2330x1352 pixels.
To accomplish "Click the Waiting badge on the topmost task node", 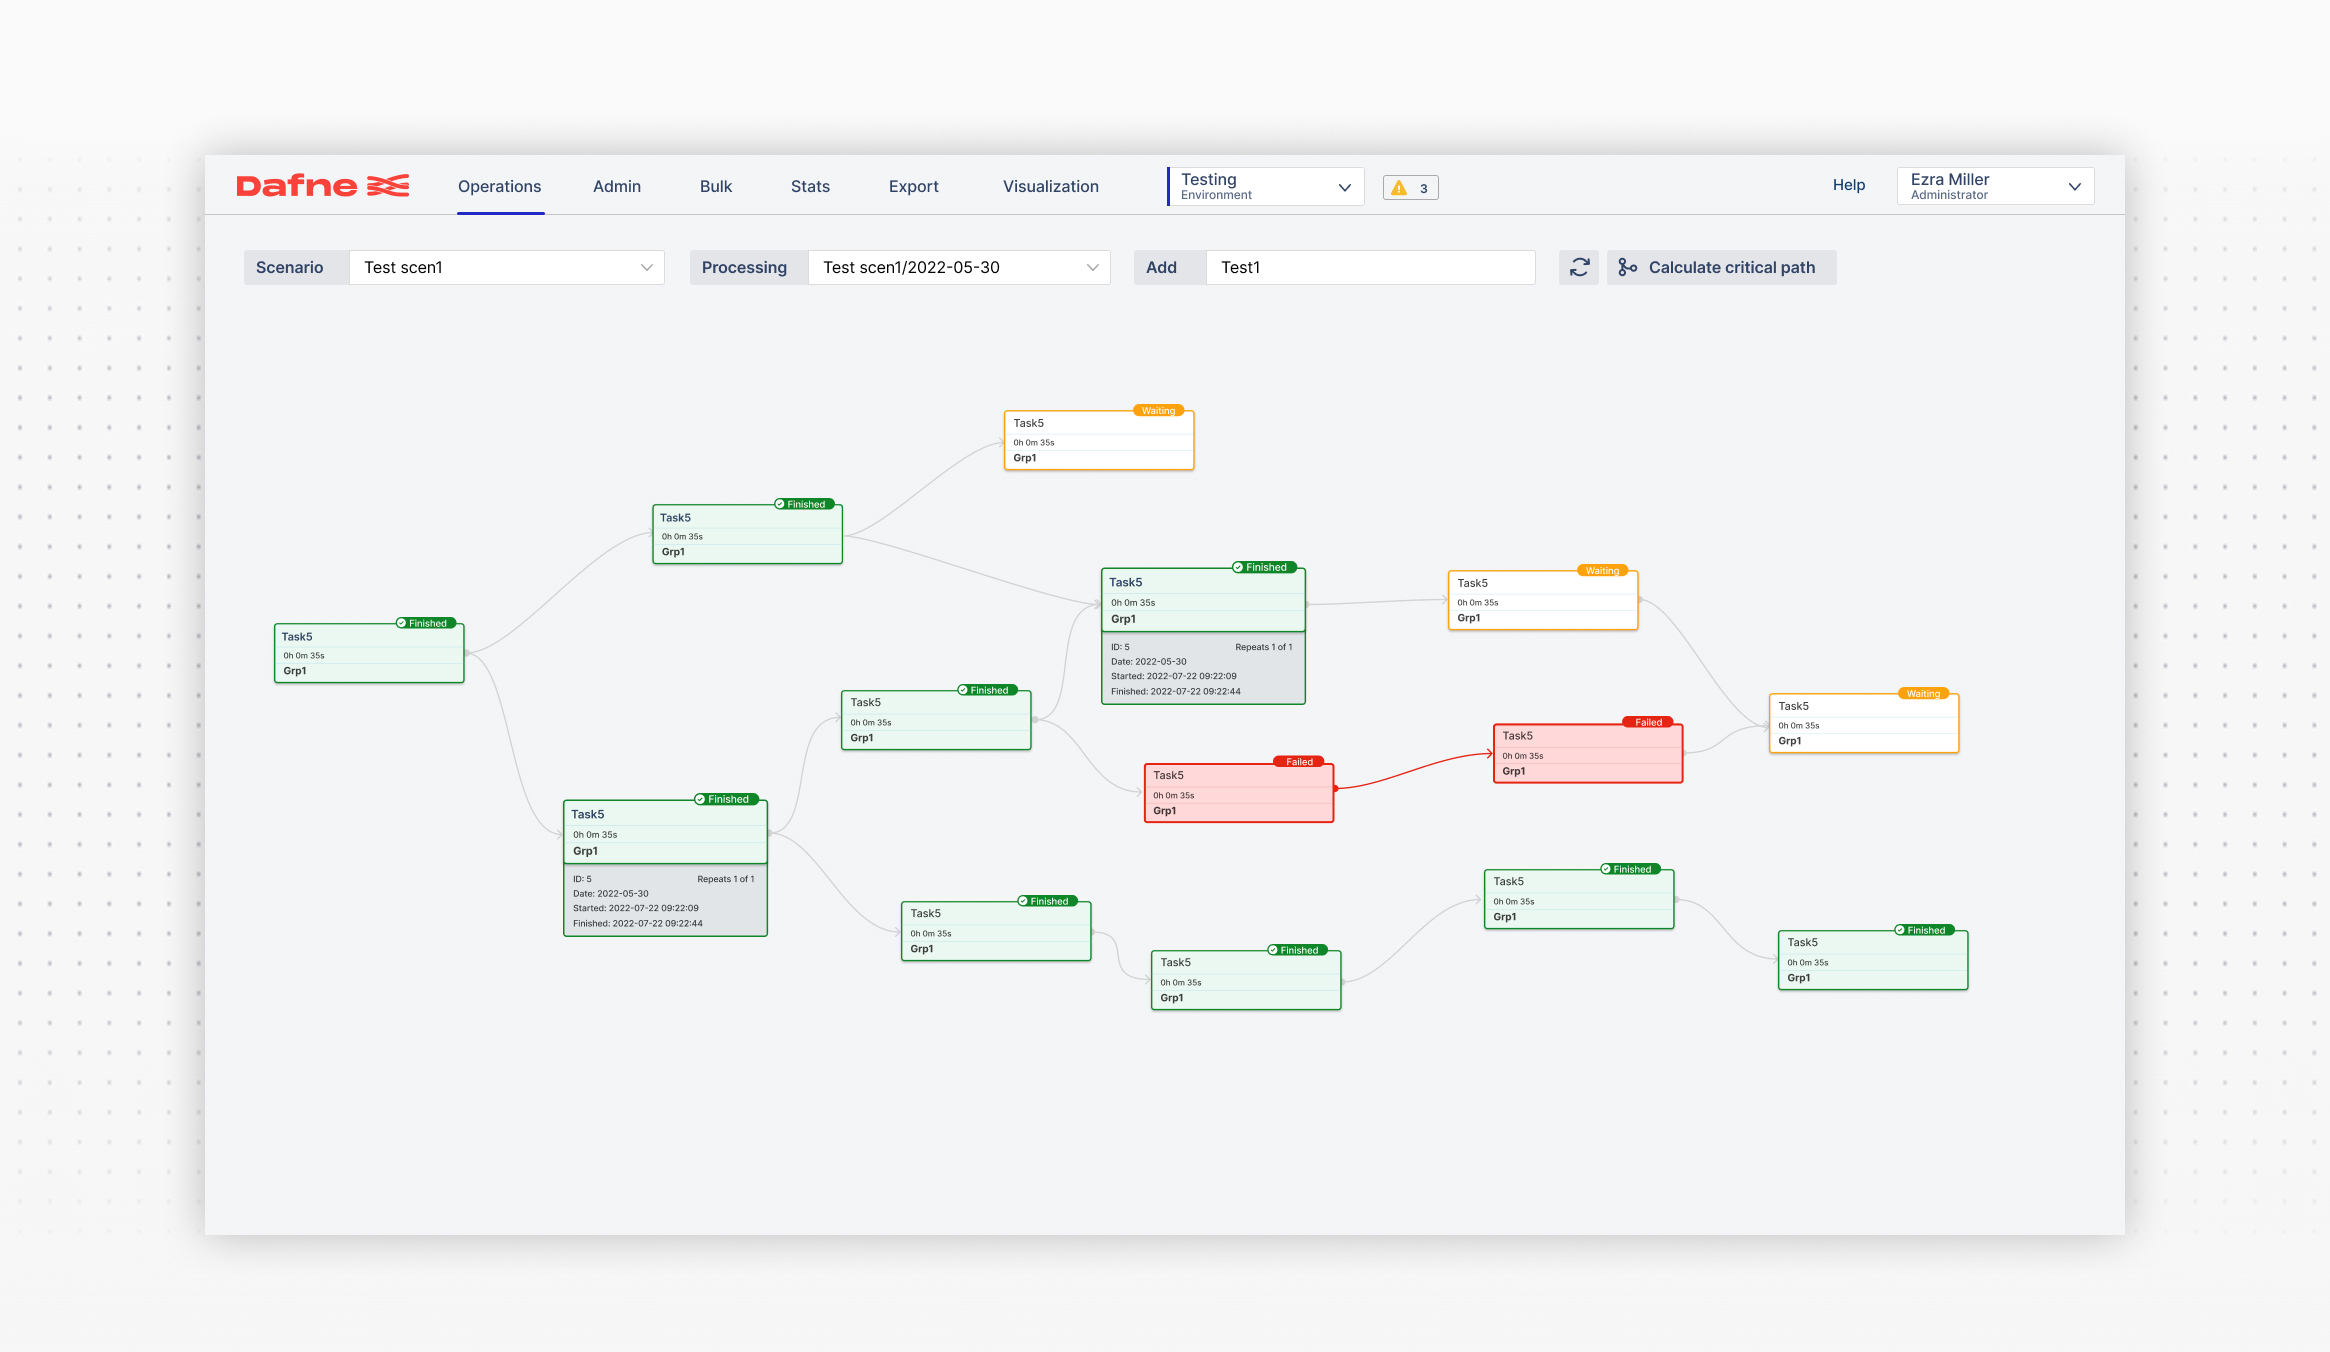I will 1158,411.
